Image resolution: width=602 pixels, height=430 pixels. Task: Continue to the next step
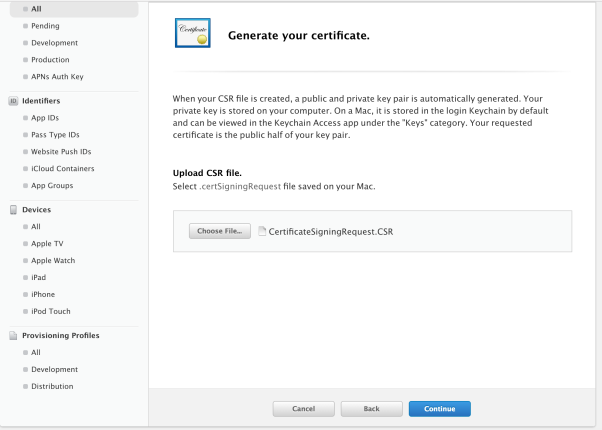pyautogui.click(x=440, y=409)
